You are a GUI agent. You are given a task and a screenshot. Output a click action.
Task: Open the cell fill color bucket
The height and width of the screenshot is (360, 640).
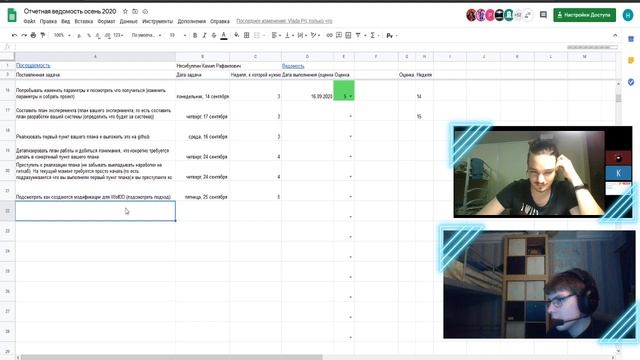pos(236,36)
